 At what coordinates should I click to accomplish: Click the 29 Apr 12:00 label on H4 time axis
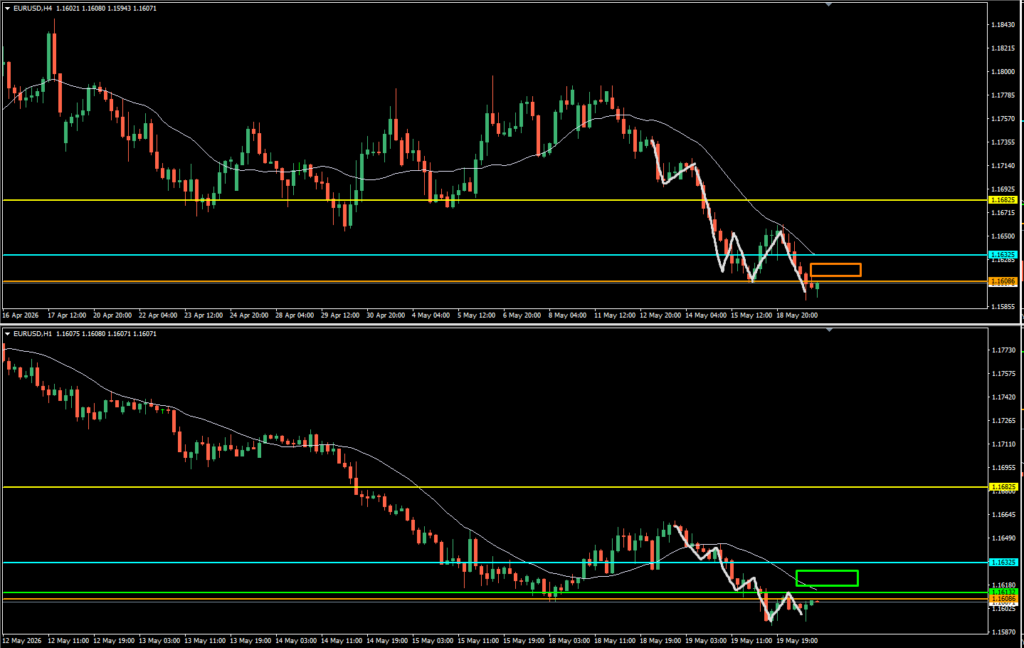[x=340, y=315]
